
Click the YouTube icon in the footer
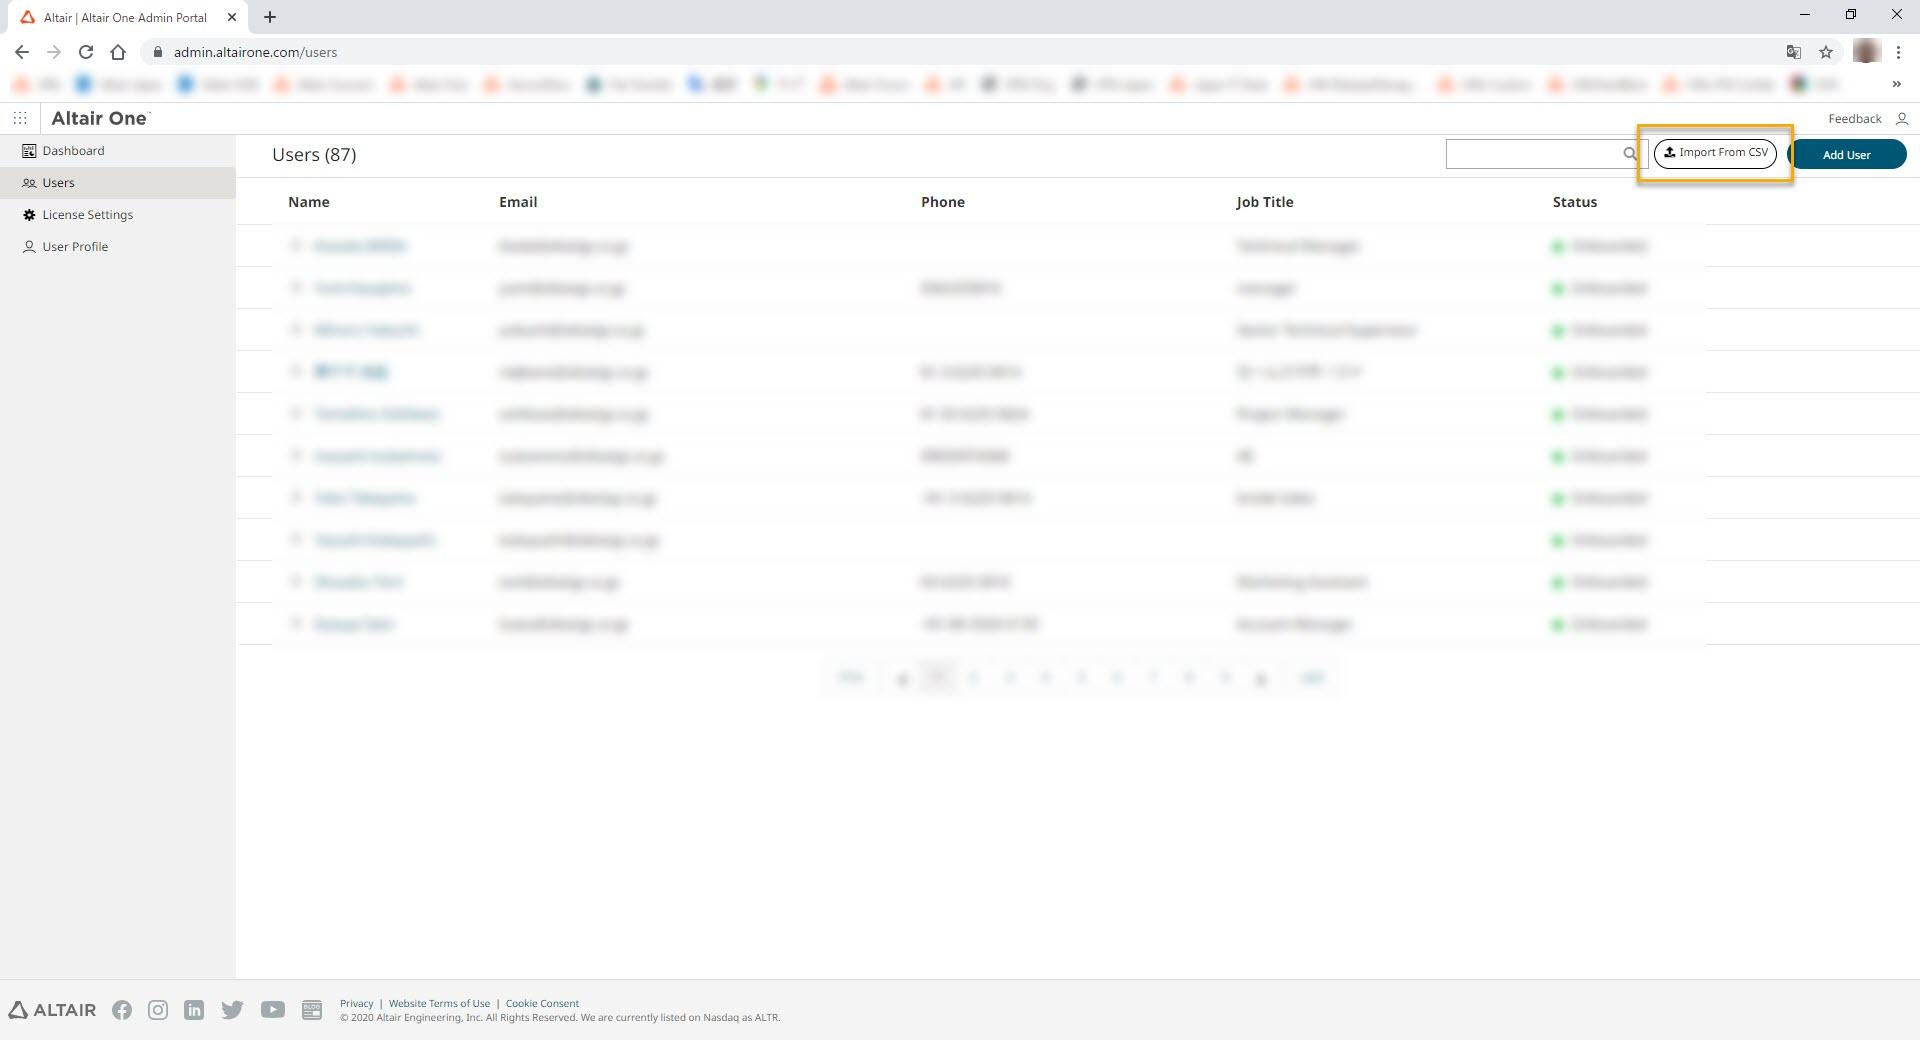(x=272, y=1010)
